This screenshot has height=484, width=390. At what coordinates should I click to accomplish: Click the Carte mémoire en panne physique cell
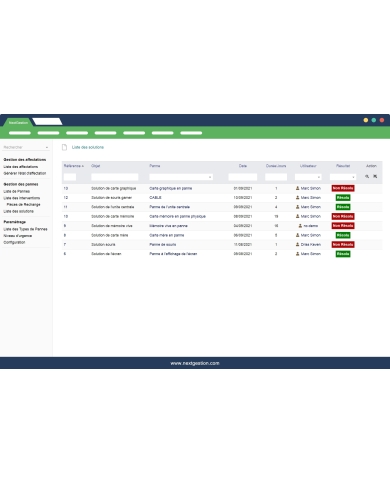177,216
